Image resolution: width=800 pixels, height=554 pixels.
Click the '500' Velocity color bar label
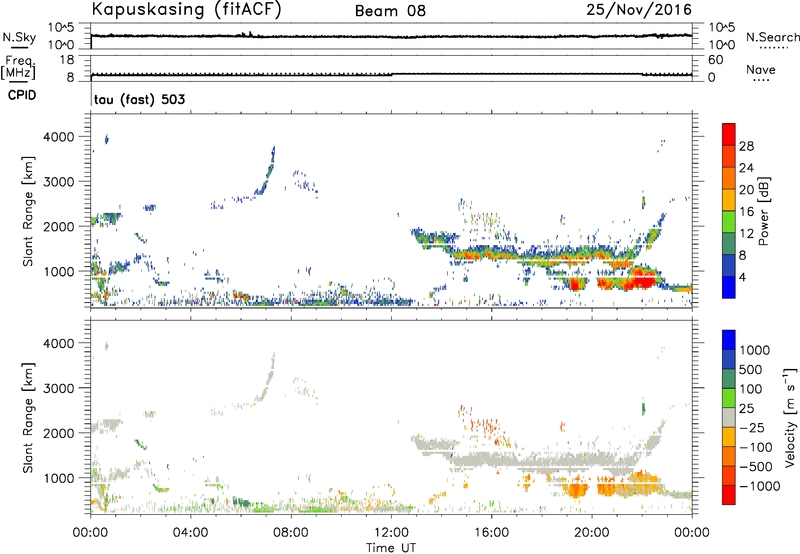point(751,369)
